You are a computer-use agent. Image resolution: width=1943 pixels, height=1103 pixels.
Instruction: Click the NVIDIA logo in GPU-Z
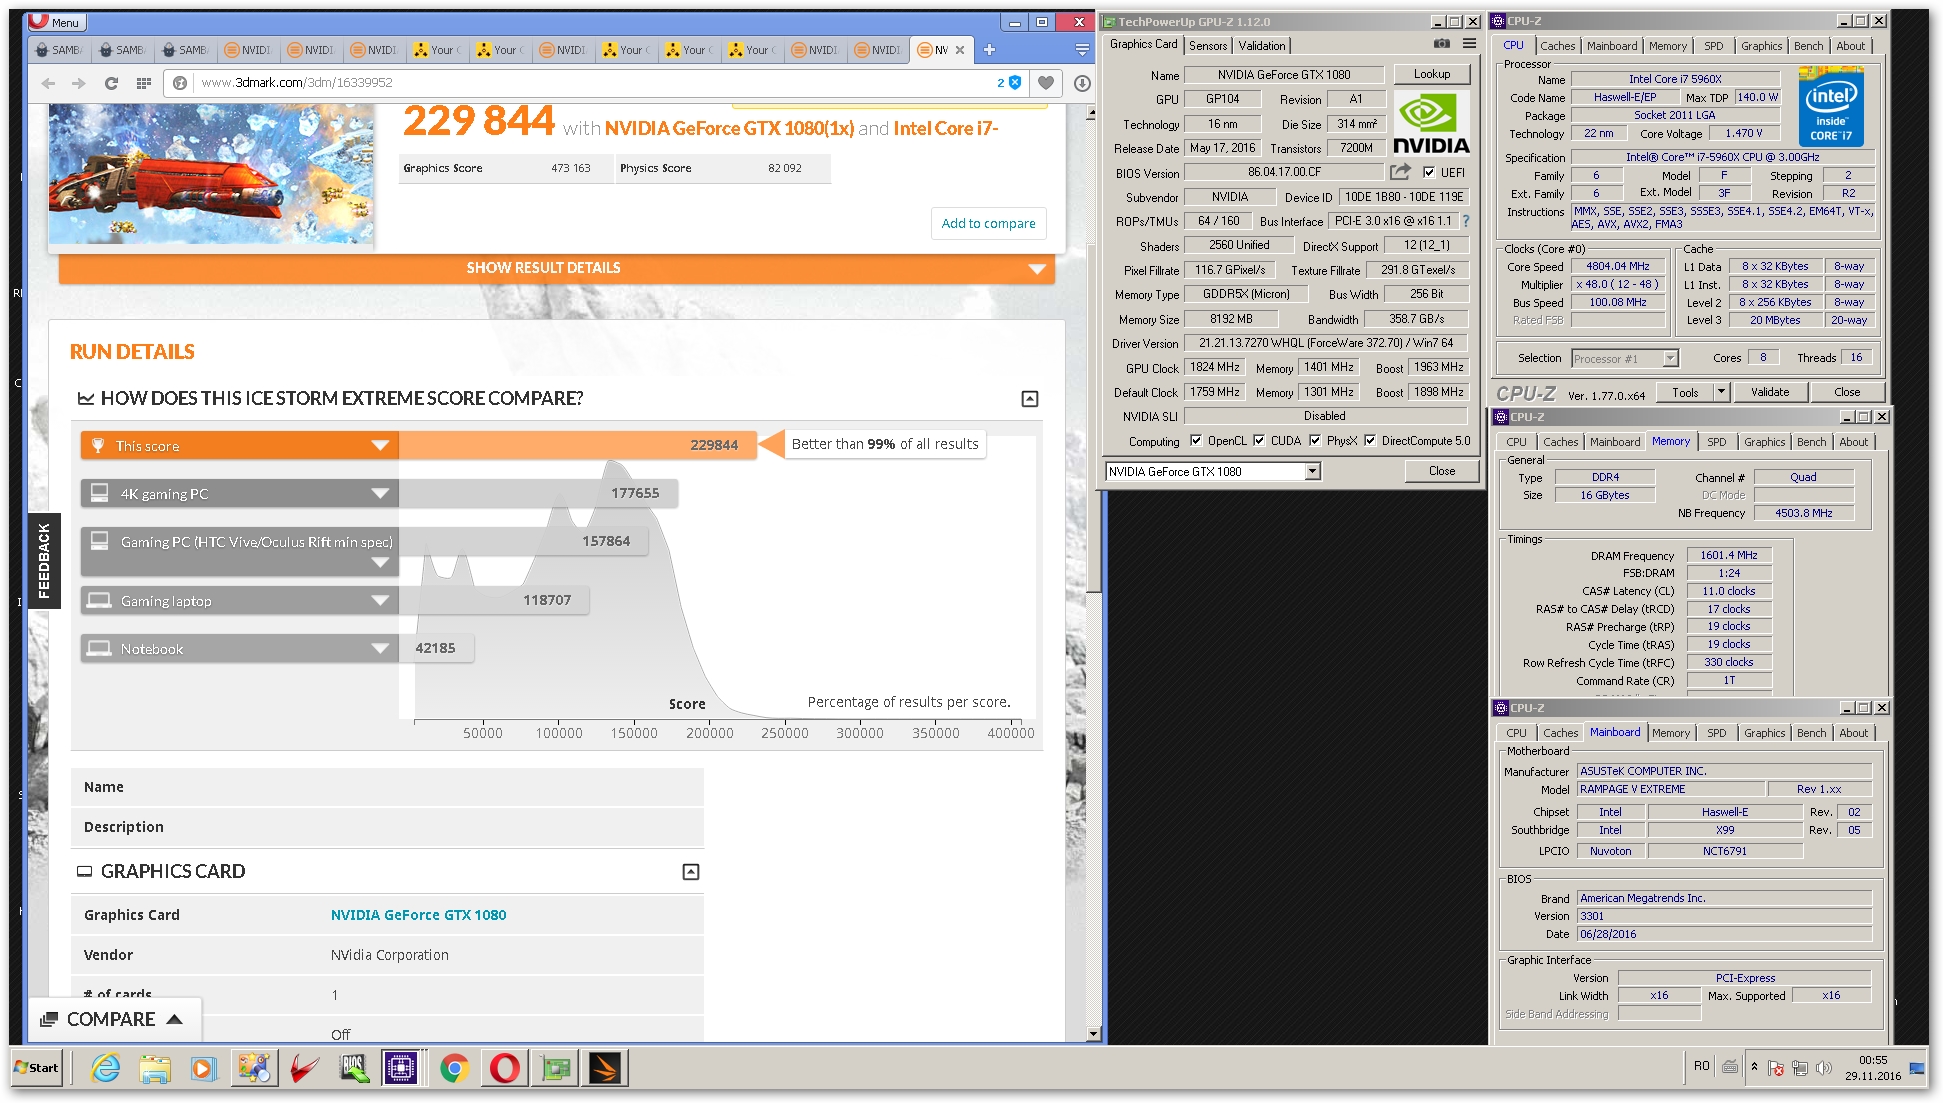pos(1431,124)
